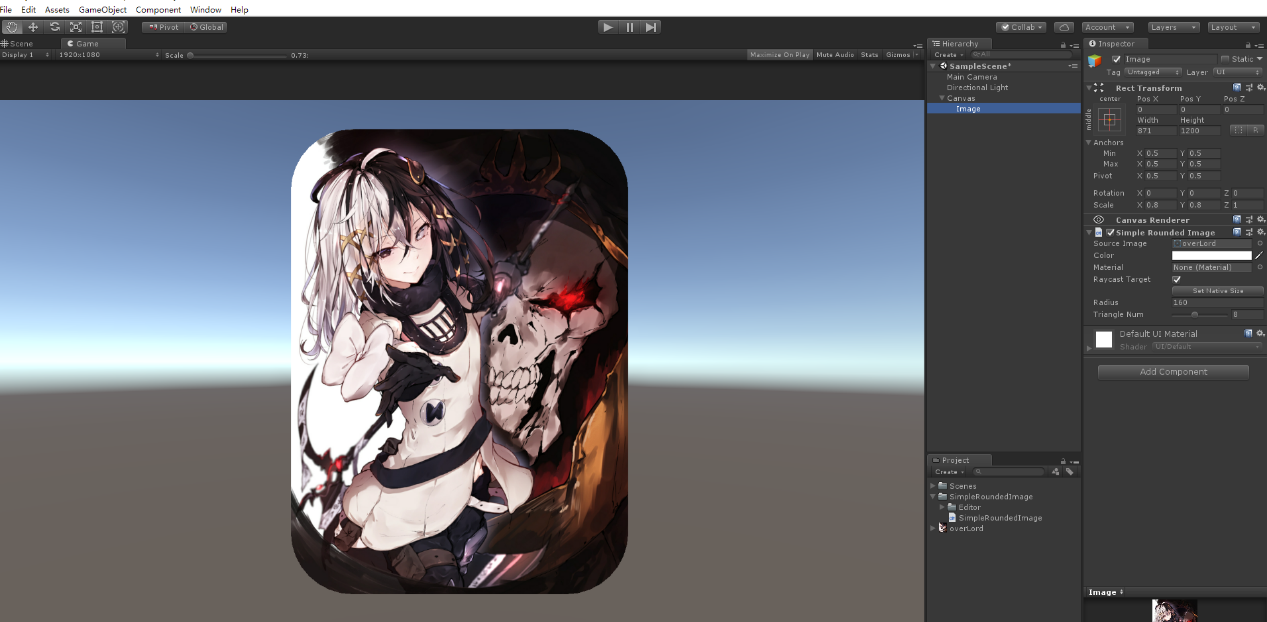
Task: Open the Layout dropdown
Action: 1233,27
